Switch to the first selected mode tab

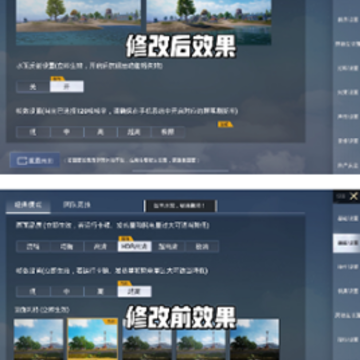coord(28,205)
